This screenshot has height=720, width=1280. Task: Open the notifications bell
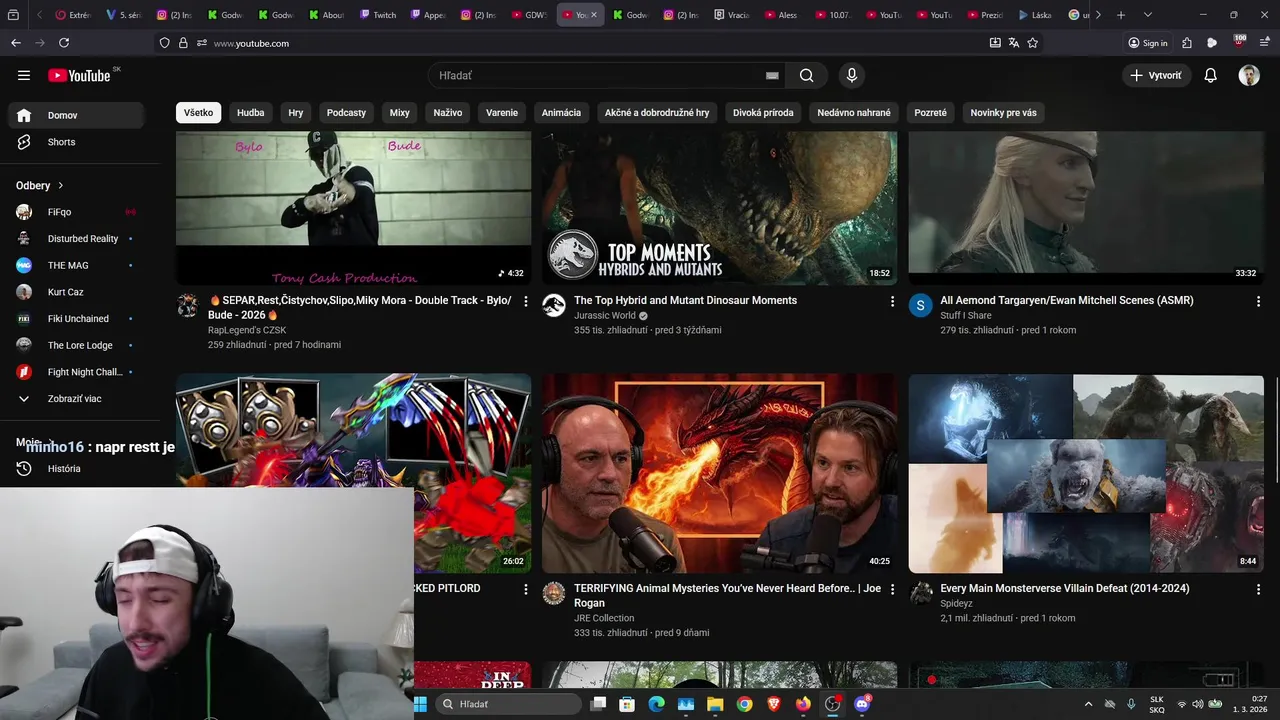click(1210, 75)
